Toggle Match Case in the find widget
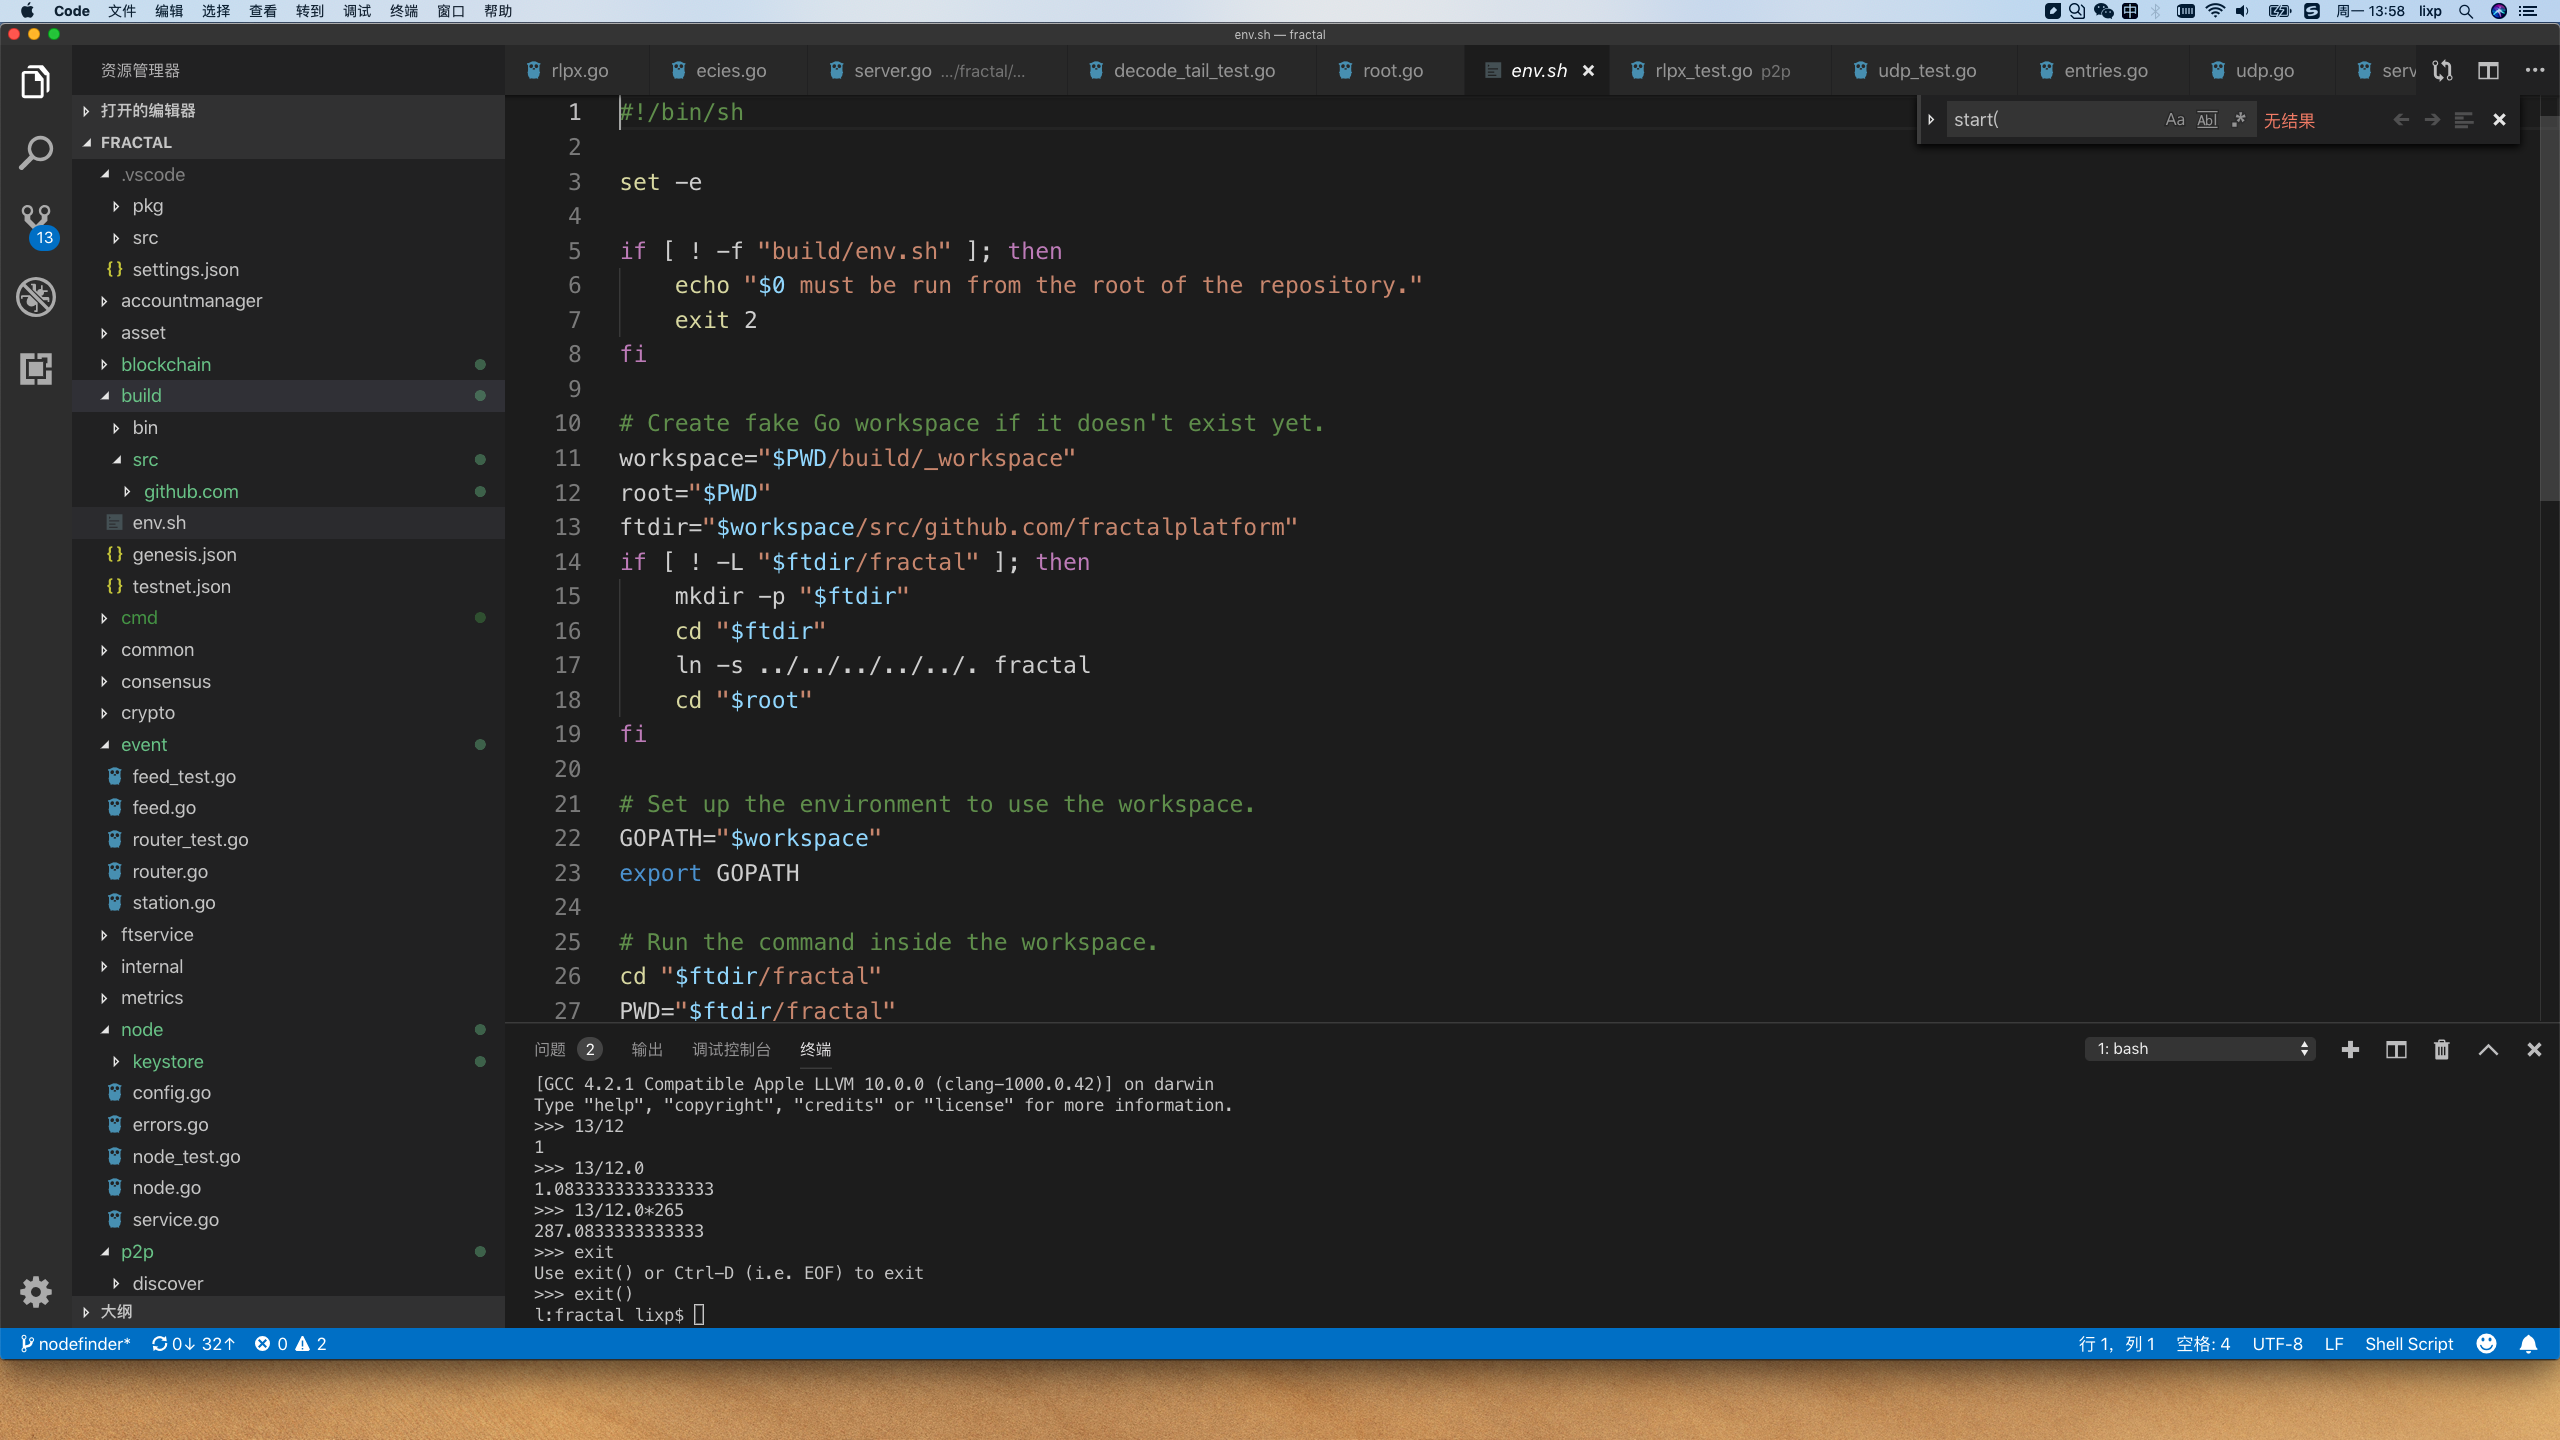The image size is (2560, 1440). (x=2173, y=119)
